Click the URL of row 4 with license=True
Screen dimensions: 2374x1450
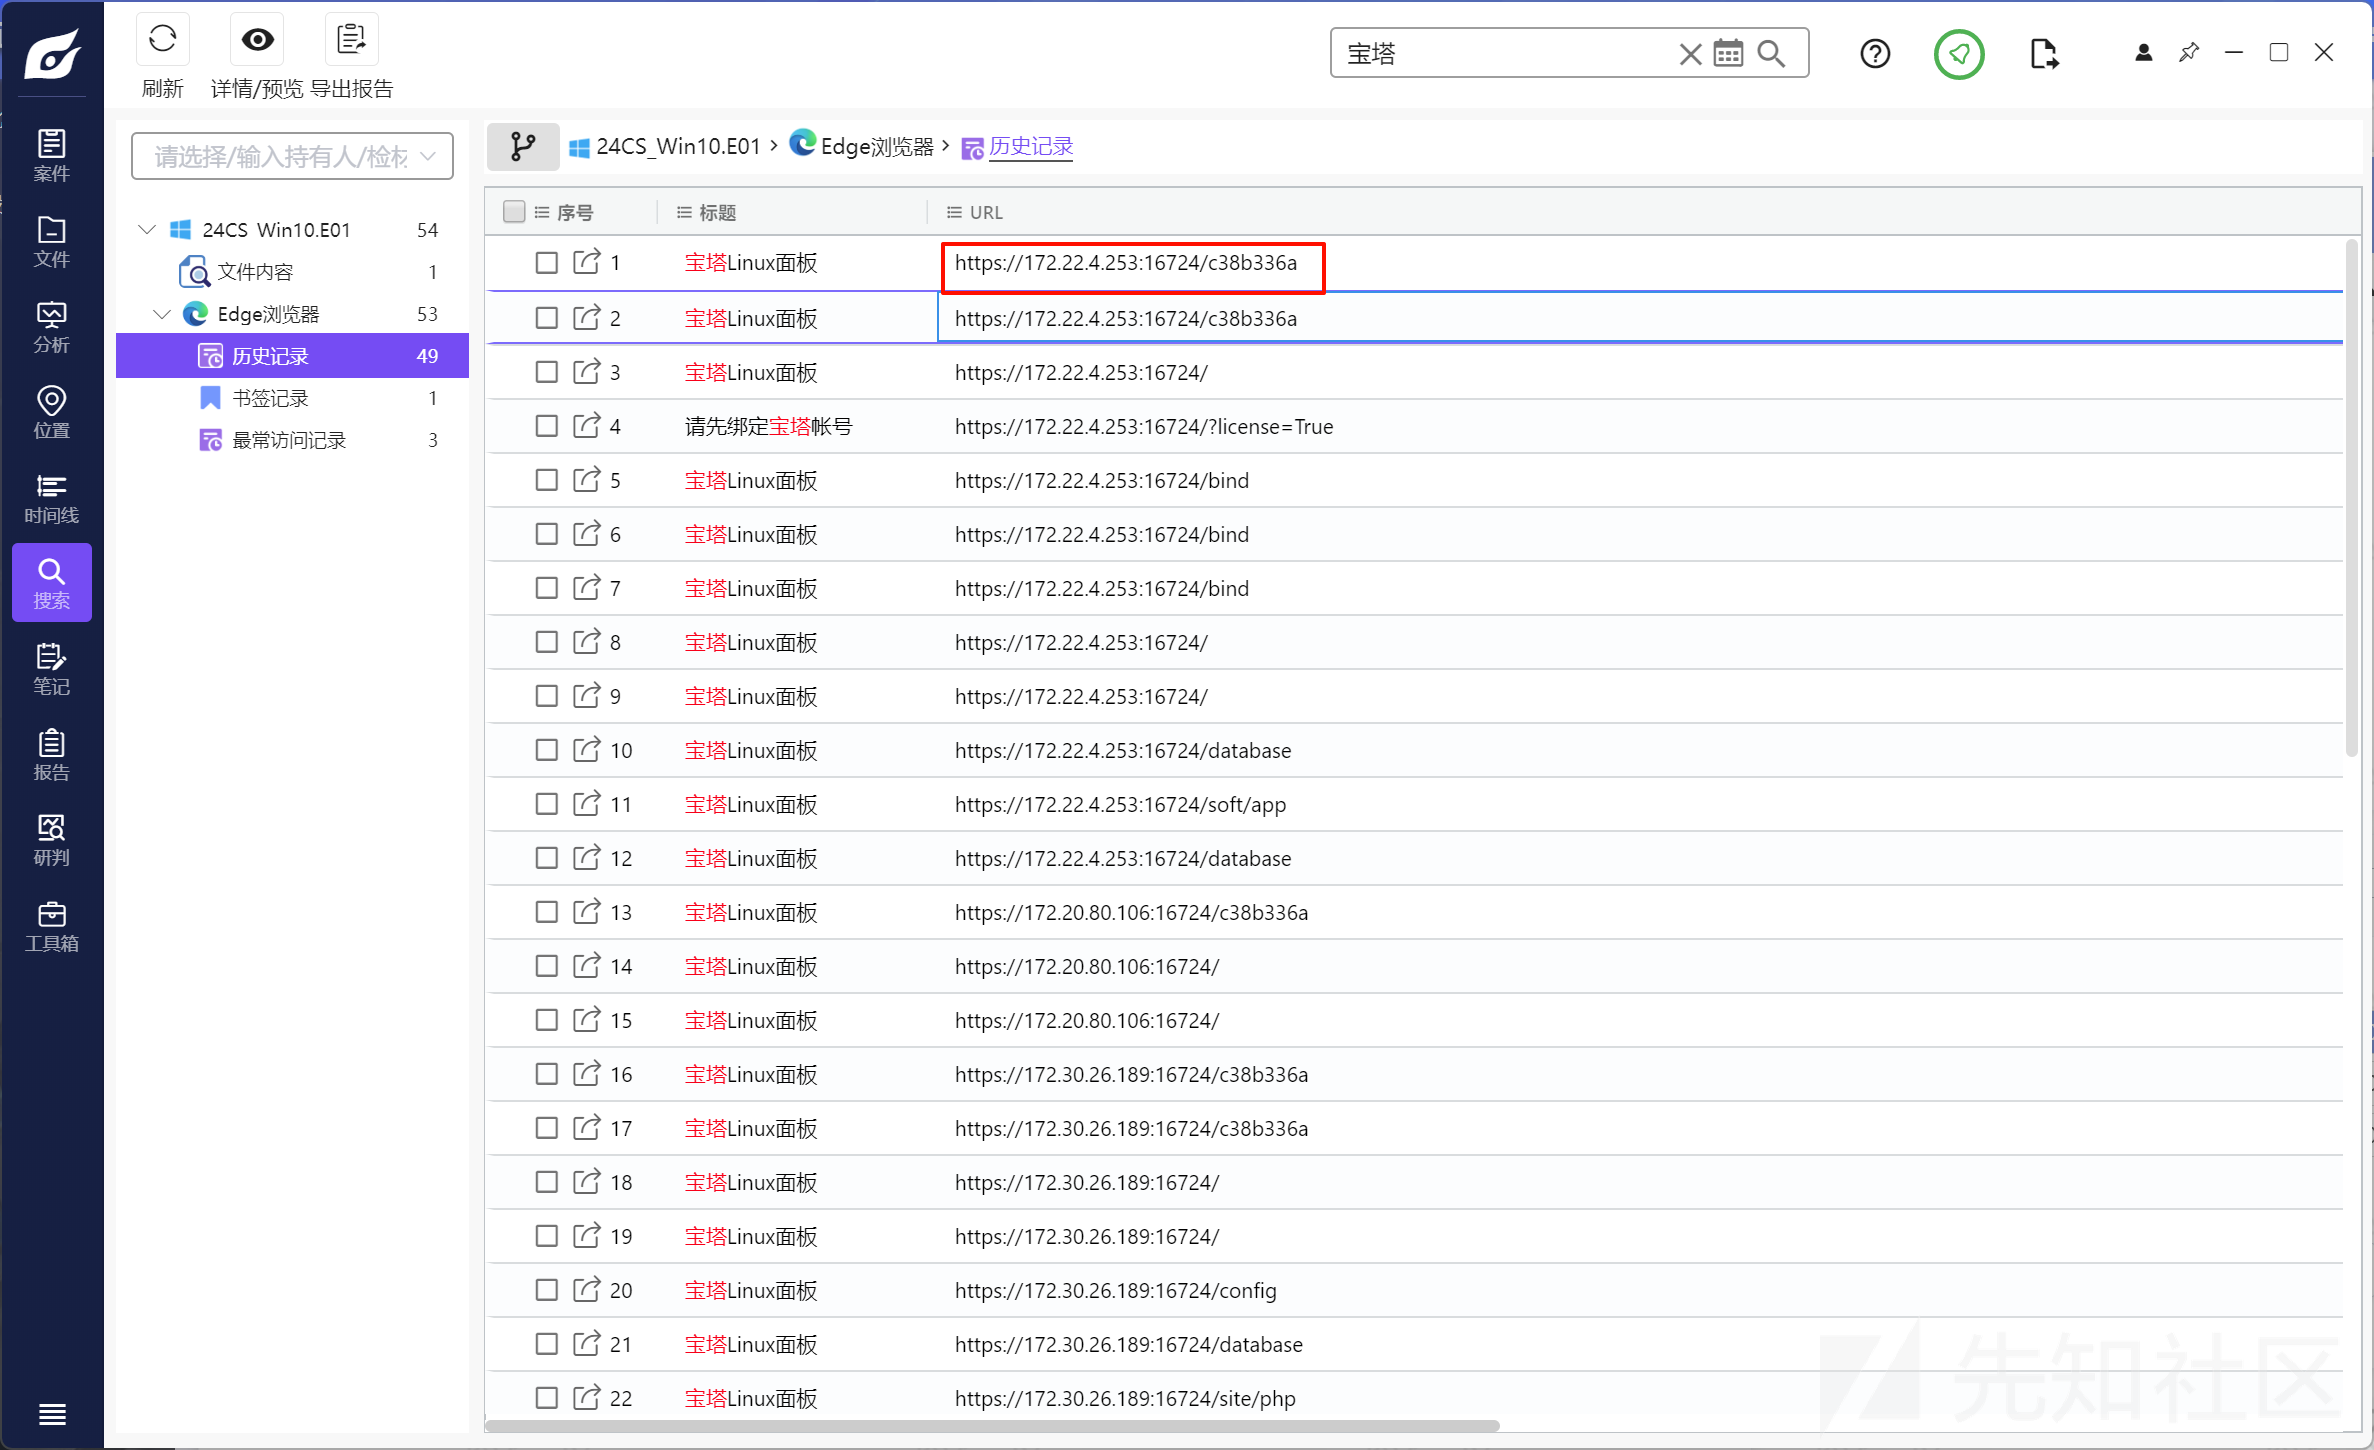tap(1144, 427)
